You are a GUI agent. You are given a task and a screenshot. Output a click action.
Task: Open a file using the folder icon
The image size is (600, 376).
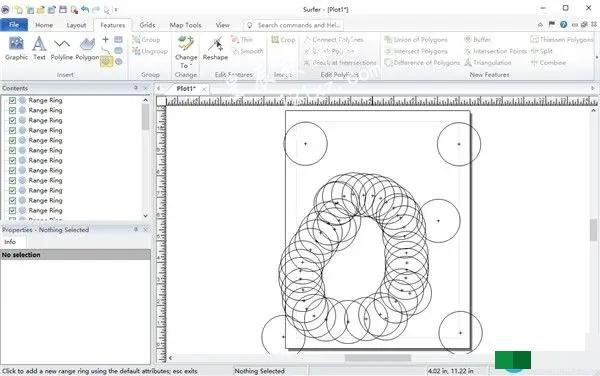point(41,9)
